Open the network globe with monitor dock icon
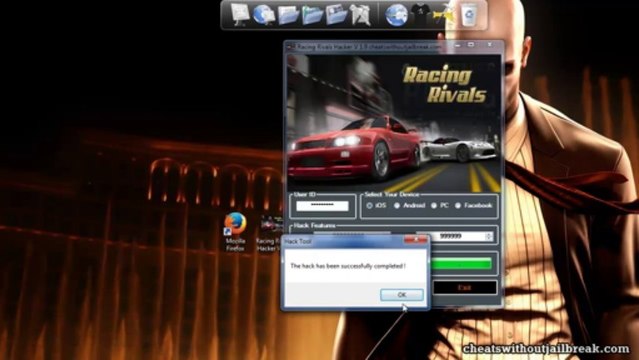The width and height of the screenshot is (639, 360). 264,15
